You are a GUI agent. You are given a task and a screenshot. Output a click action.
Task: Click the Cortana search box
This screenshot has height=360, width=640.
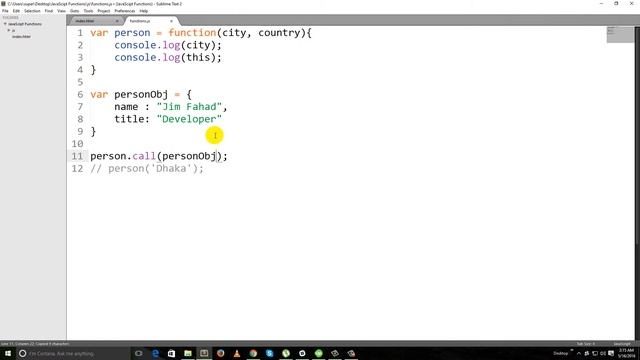click(73, 353)
